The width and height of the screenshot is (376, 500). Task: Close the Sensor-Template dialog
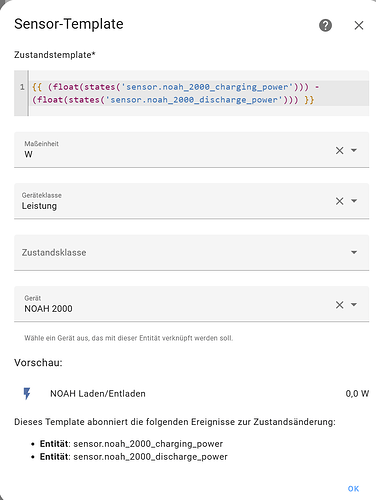tap(359, 25)
